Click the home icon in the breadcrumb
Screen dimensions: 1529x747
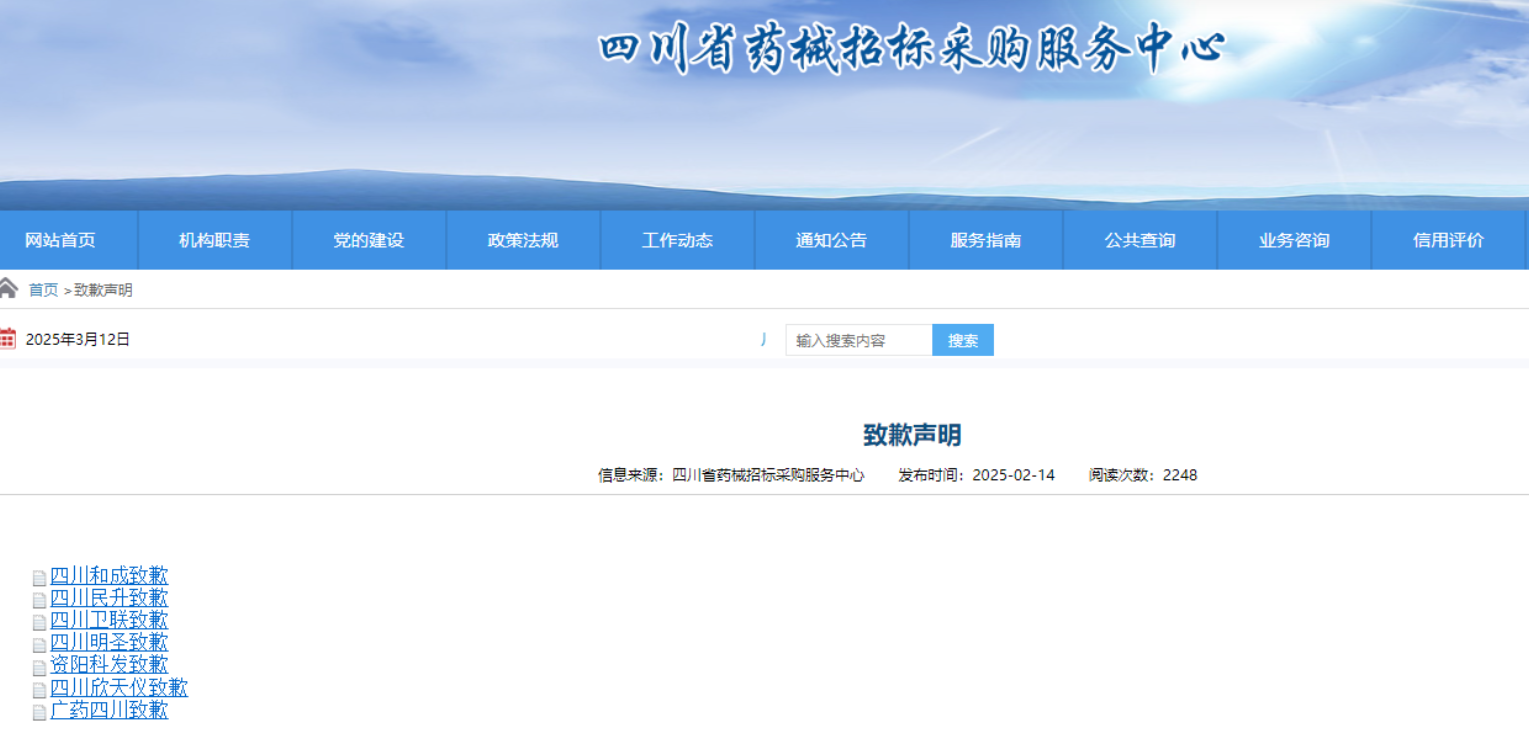(x=8, y=289)
